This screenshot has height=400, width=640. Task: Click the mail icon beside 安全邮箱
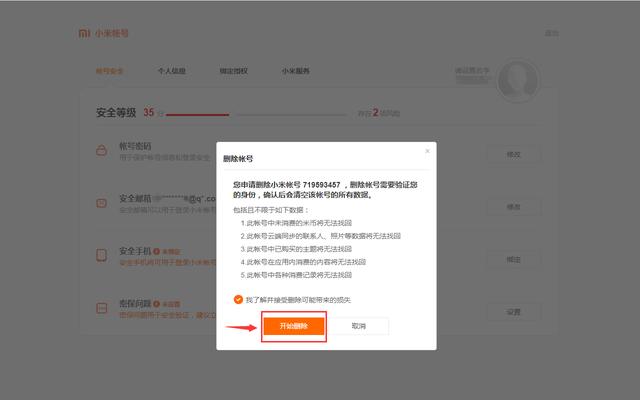pos(102,203)
